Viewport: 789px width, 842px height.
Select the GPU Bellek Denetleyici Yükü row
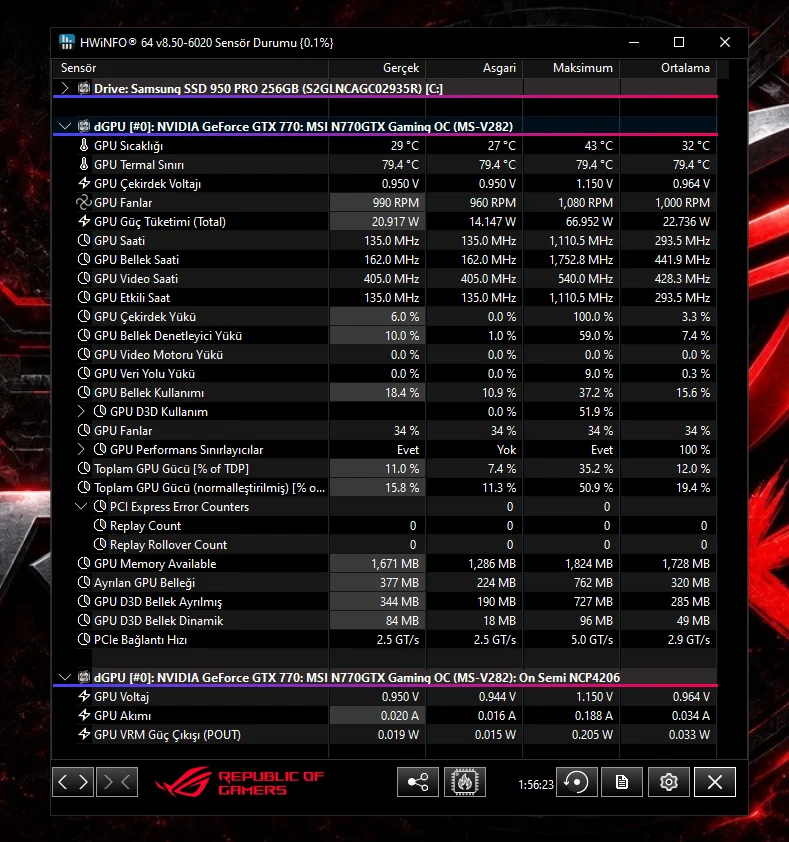click(385, 336)
